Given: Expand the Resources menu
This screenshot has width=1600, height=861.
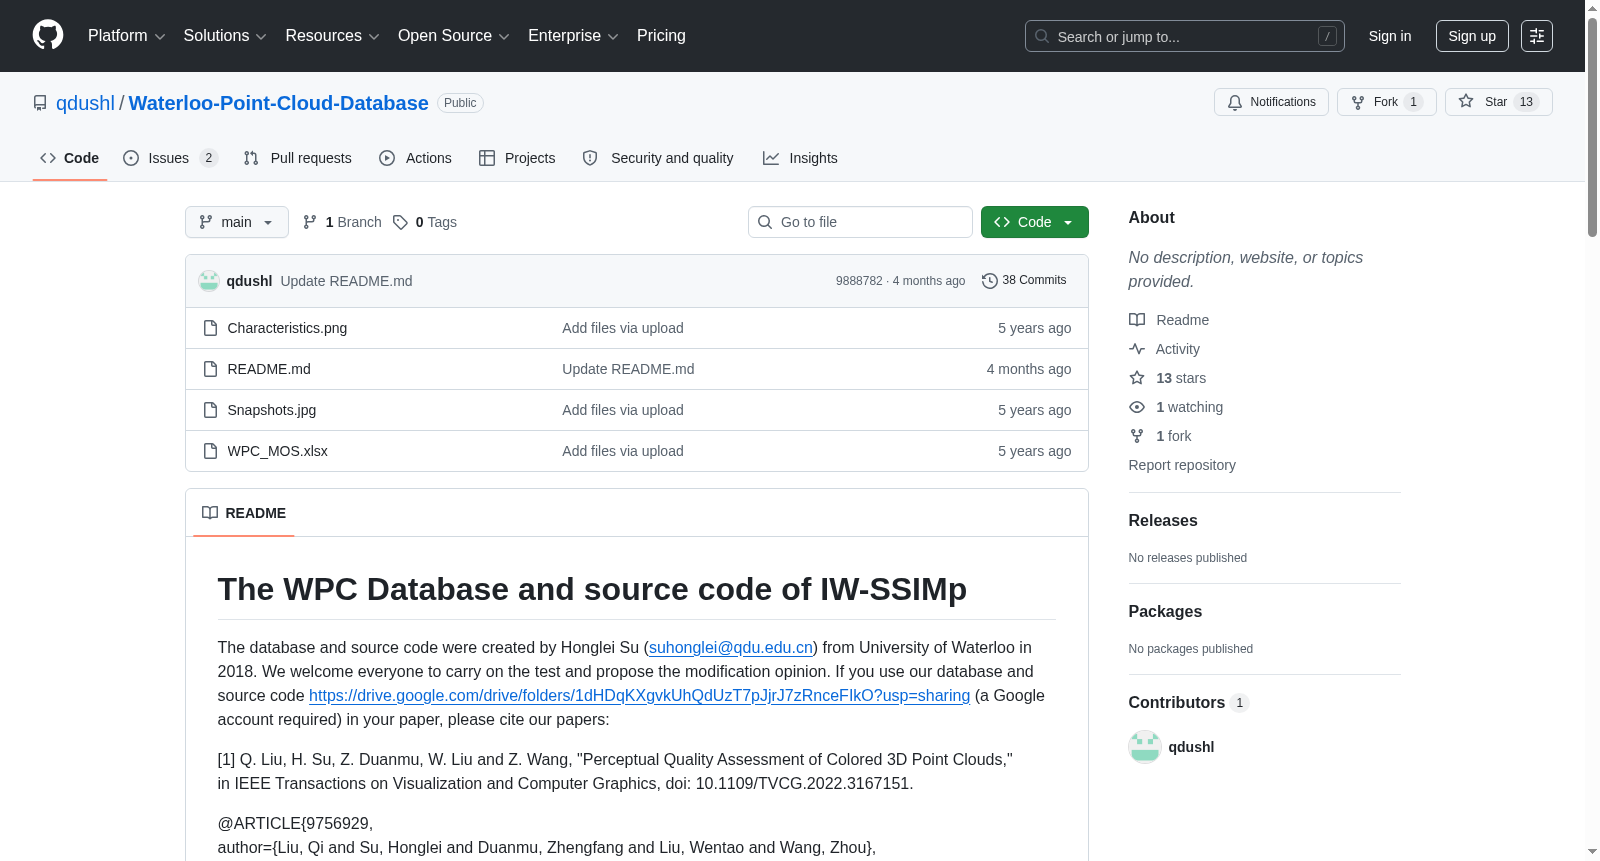Looking at the screenshot, I should click(332, 36).
